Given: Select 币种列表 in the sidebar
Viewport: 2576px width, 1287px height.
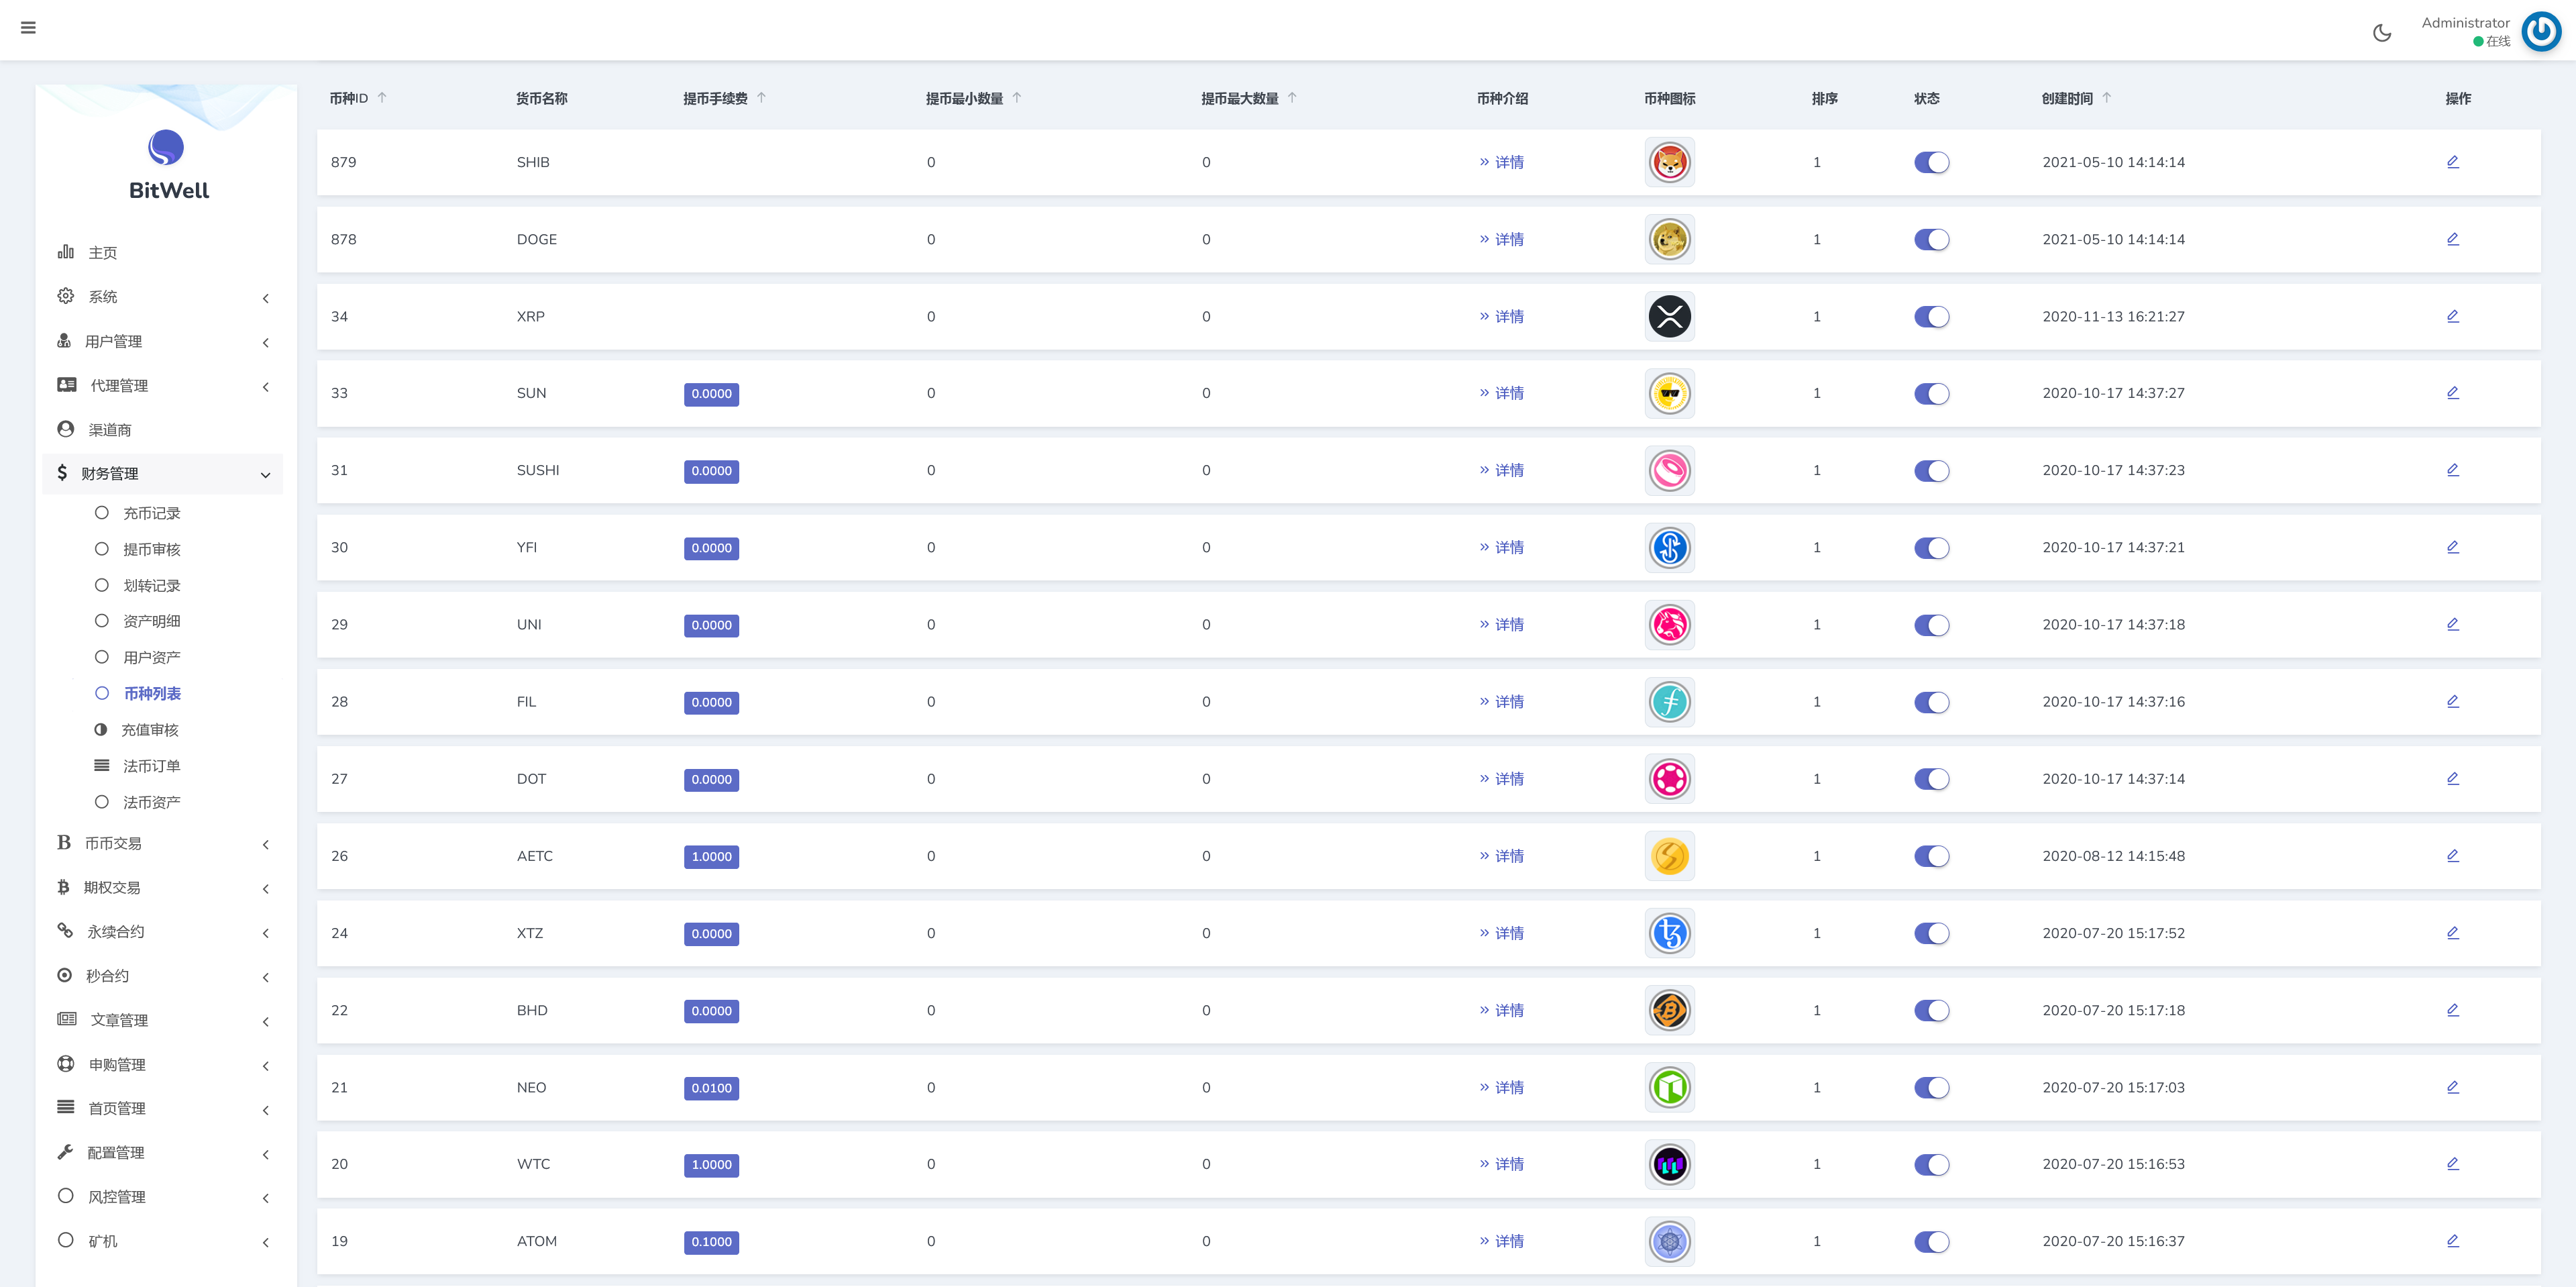Looking at the screenshot, I should (152, 693).
